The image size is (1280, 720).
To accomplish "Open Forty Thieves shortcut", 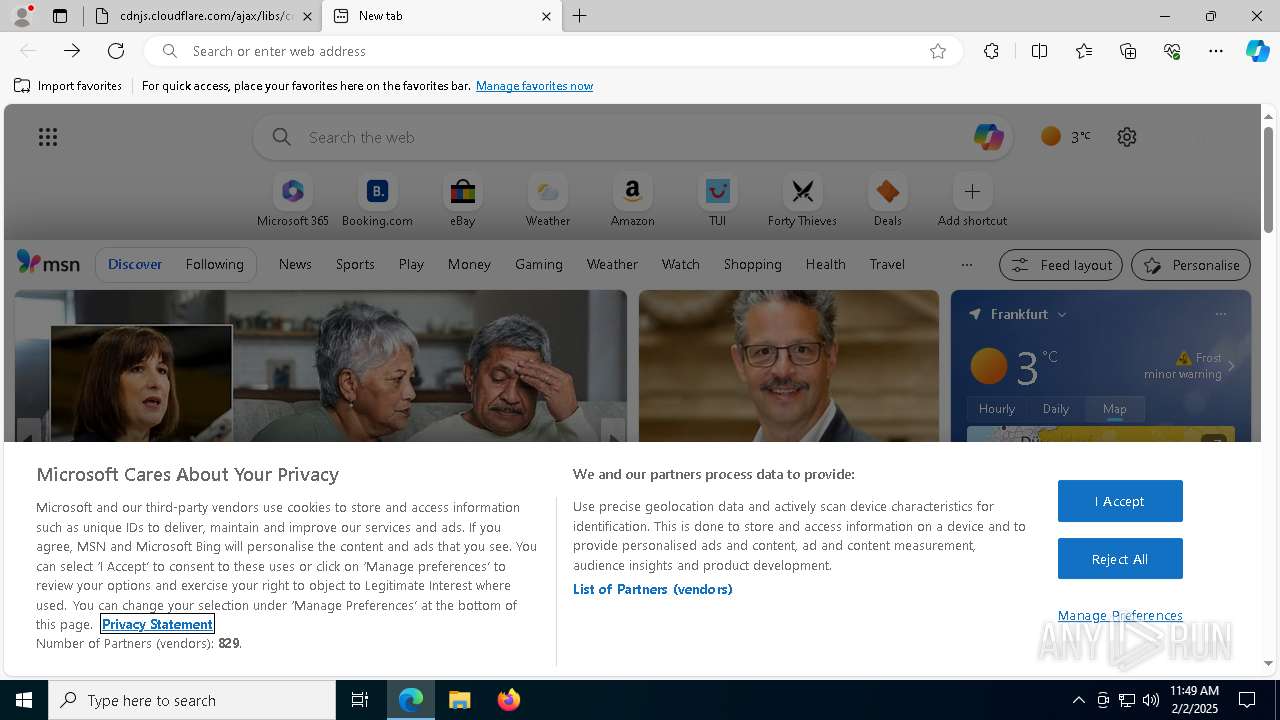I will tap(802, 201).
